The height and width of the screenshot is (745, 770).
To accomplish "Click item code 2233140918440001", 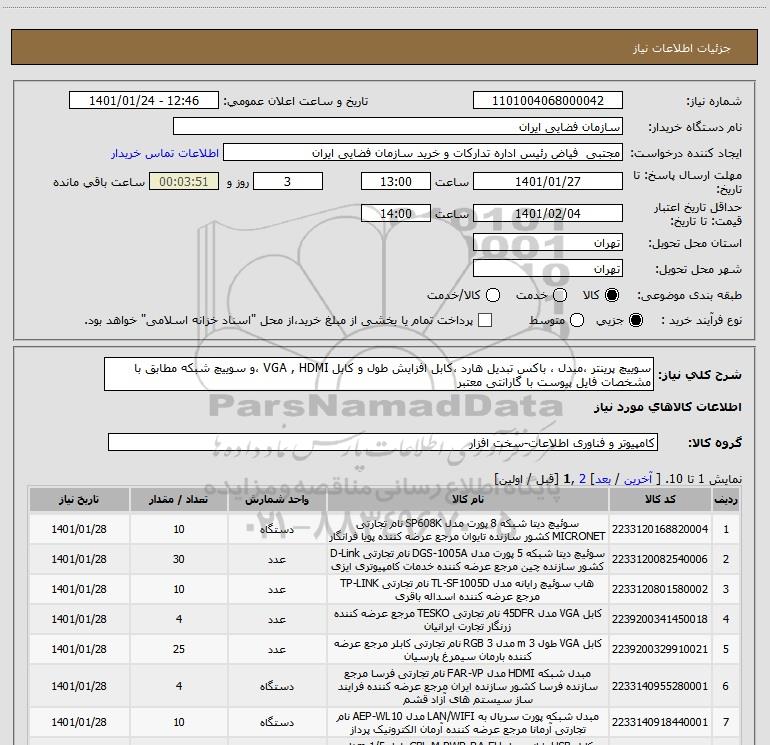I will click(660, 722).
